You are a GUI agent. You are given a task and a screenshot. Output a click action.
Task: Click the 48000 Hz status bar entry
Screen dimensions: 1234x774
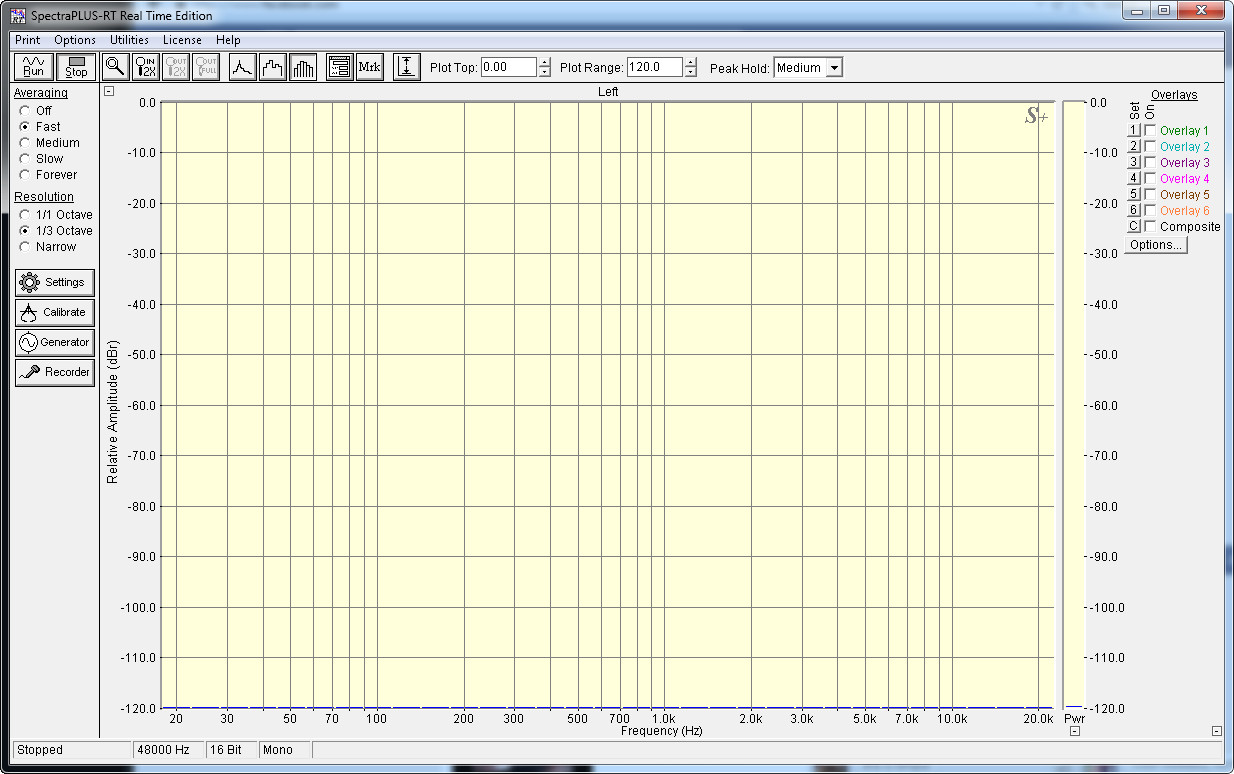[x=167, y=749]
